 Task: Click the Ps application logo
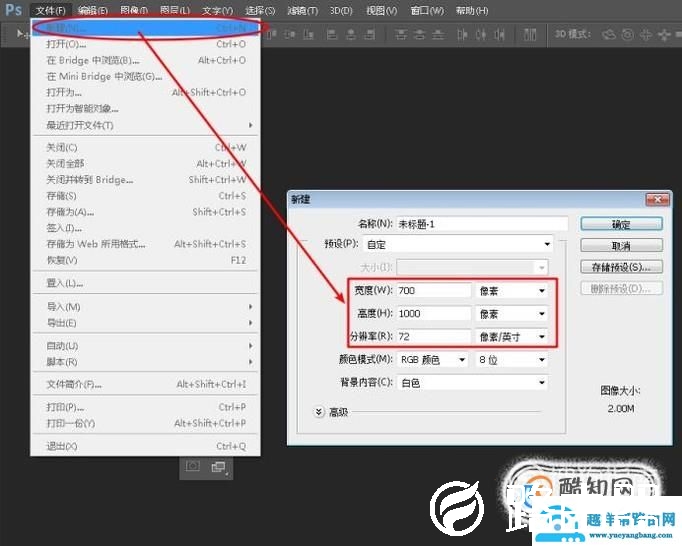(x=13, y=9)
